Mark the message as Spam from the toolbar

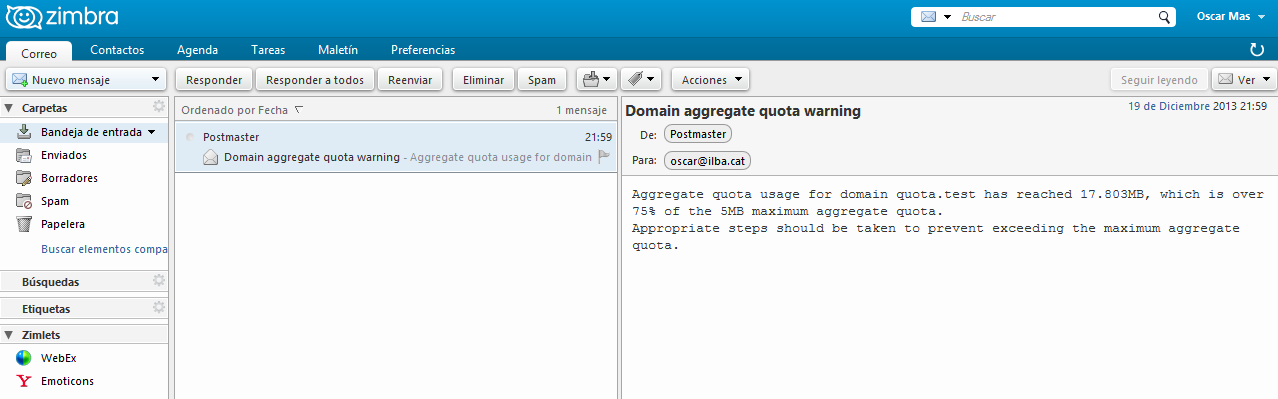(542, 79)
